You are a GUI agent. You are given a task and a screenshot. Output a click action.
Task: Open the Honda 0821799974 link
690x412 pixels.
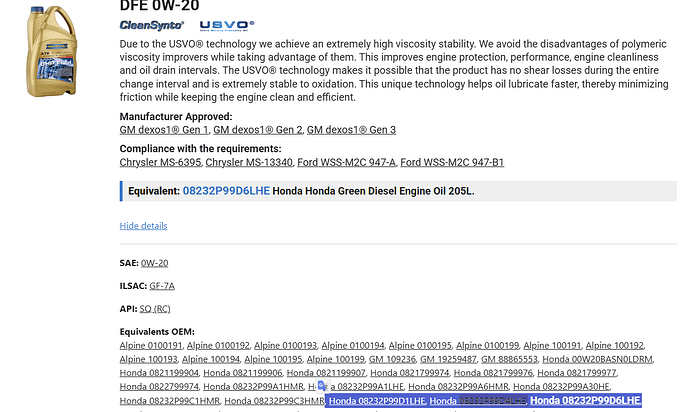coord(410,373)
